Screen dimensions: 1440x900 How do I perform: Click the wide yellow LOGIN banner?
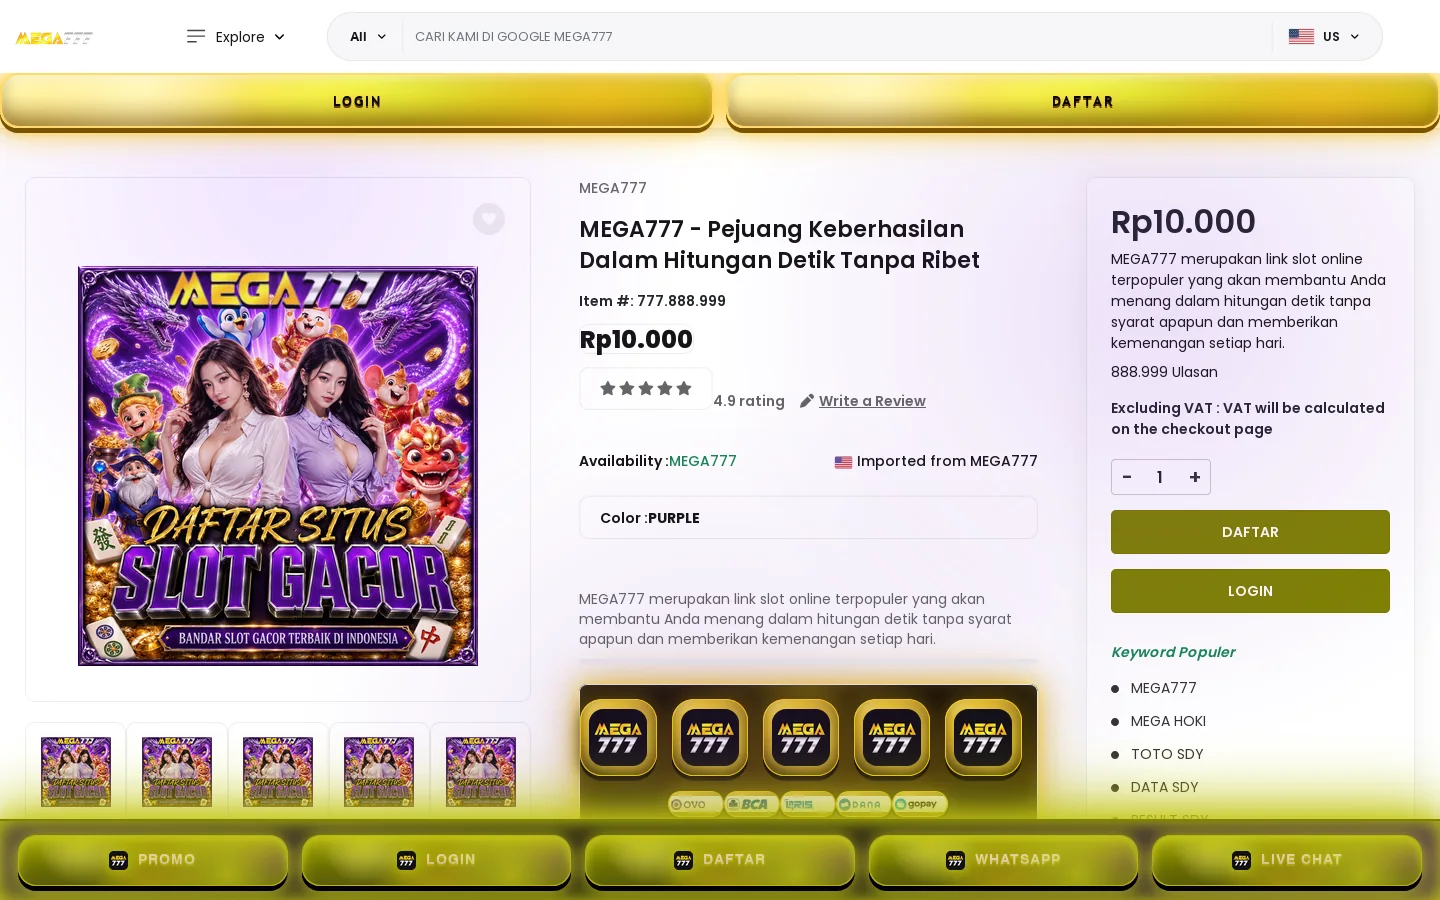[x=356, y=102]
